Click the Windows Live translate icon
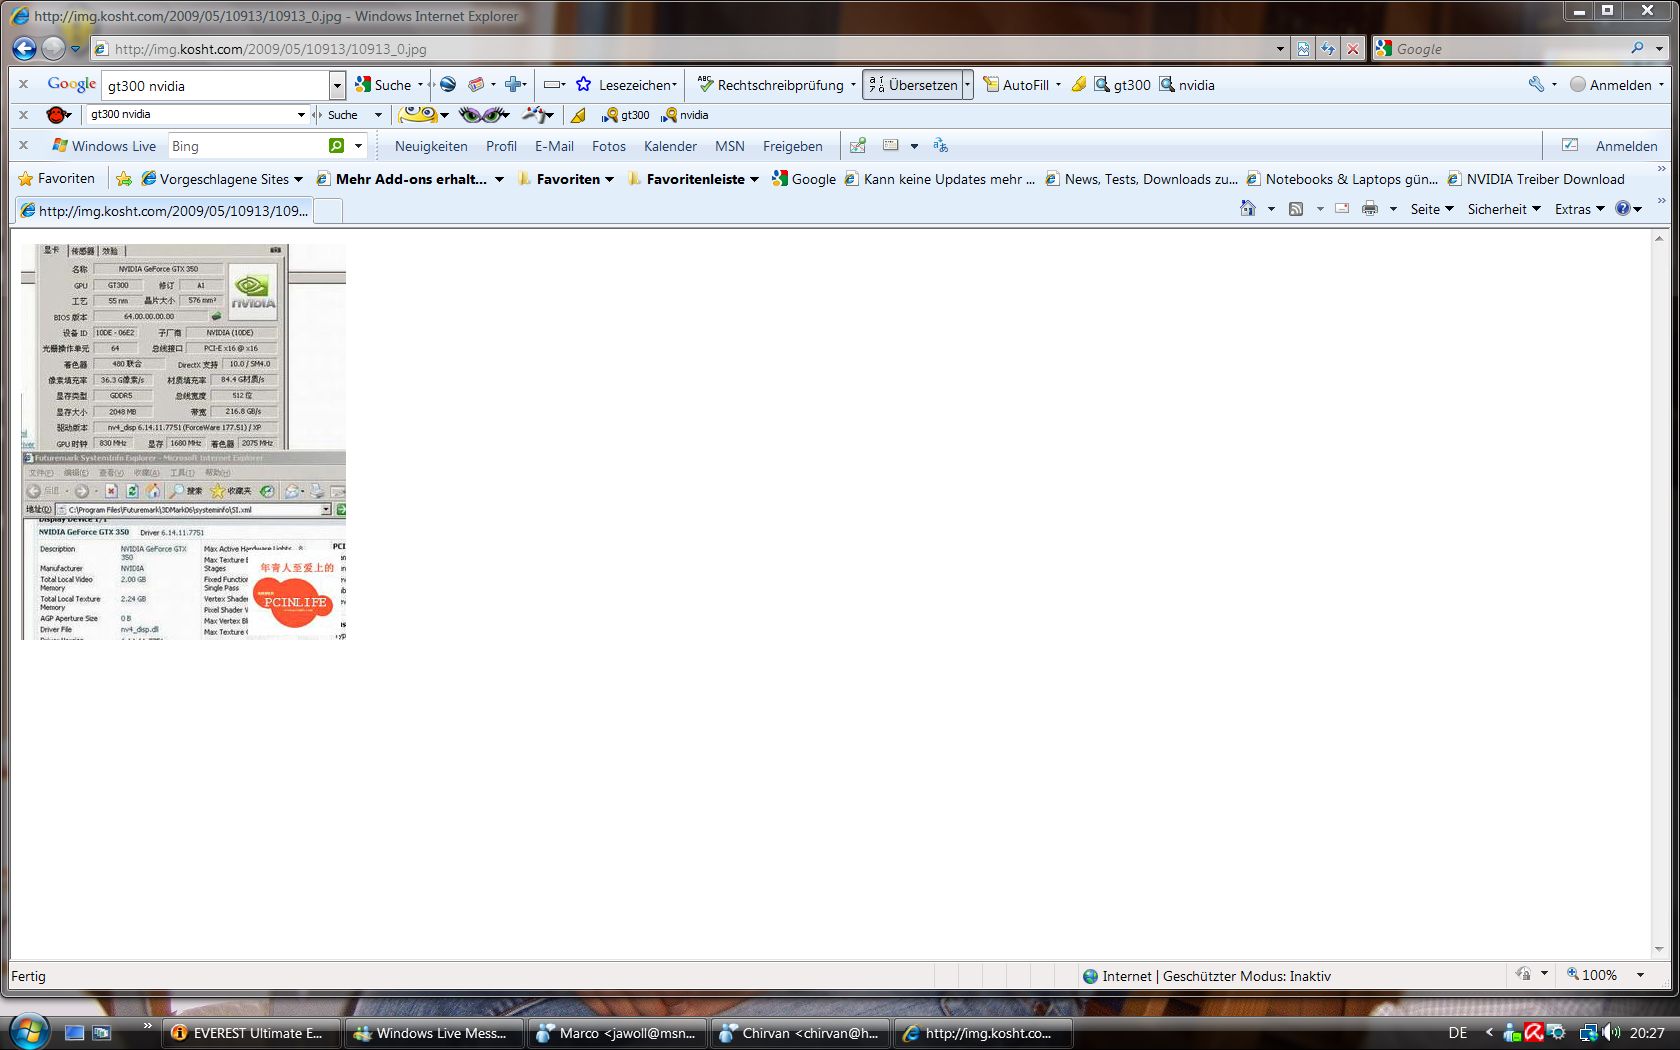Image resolution: width=1680 pixels, height=1050 pixels. pyautogui.click(x=940, y=146)
